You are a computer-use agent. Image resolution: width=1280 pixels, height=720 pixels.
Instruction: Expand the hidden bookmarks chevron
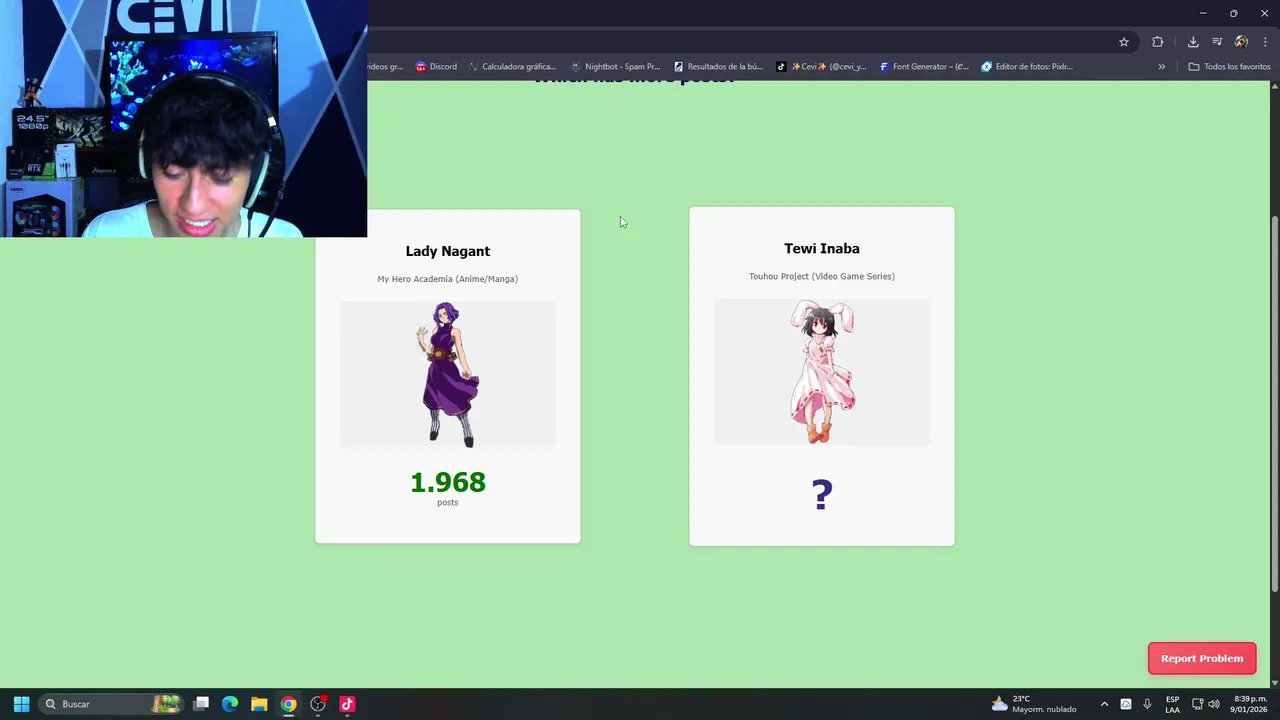(1161, 67)
